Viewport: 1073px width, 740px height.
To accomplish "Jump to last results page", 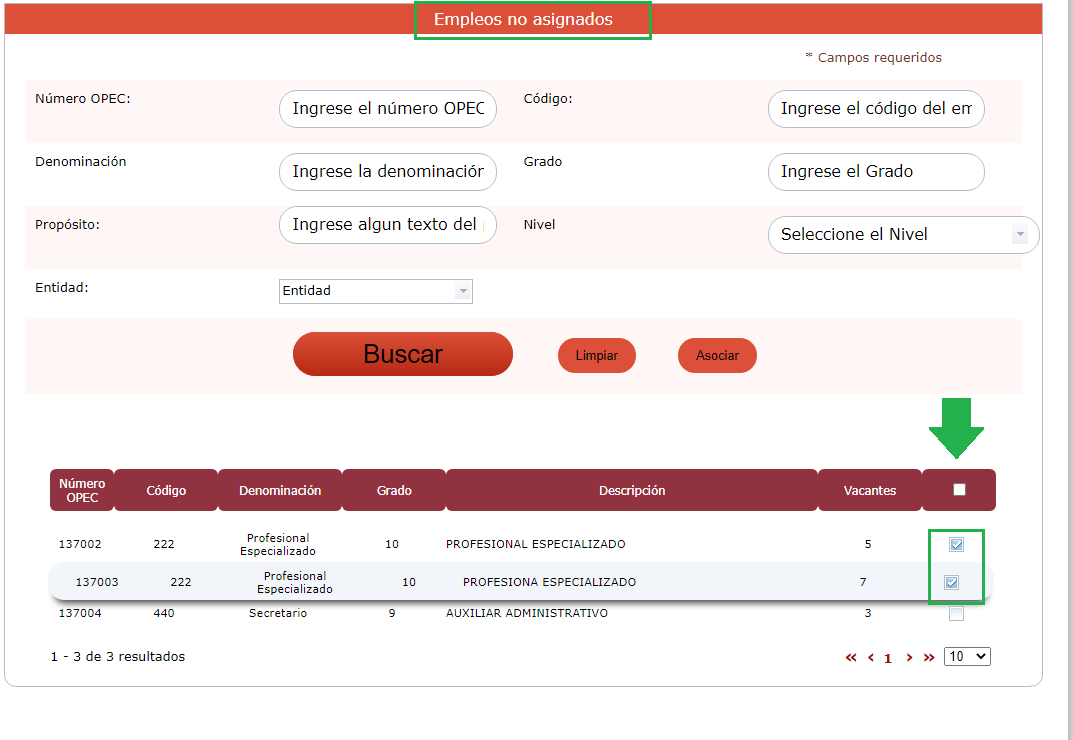I will click(929, 658).
